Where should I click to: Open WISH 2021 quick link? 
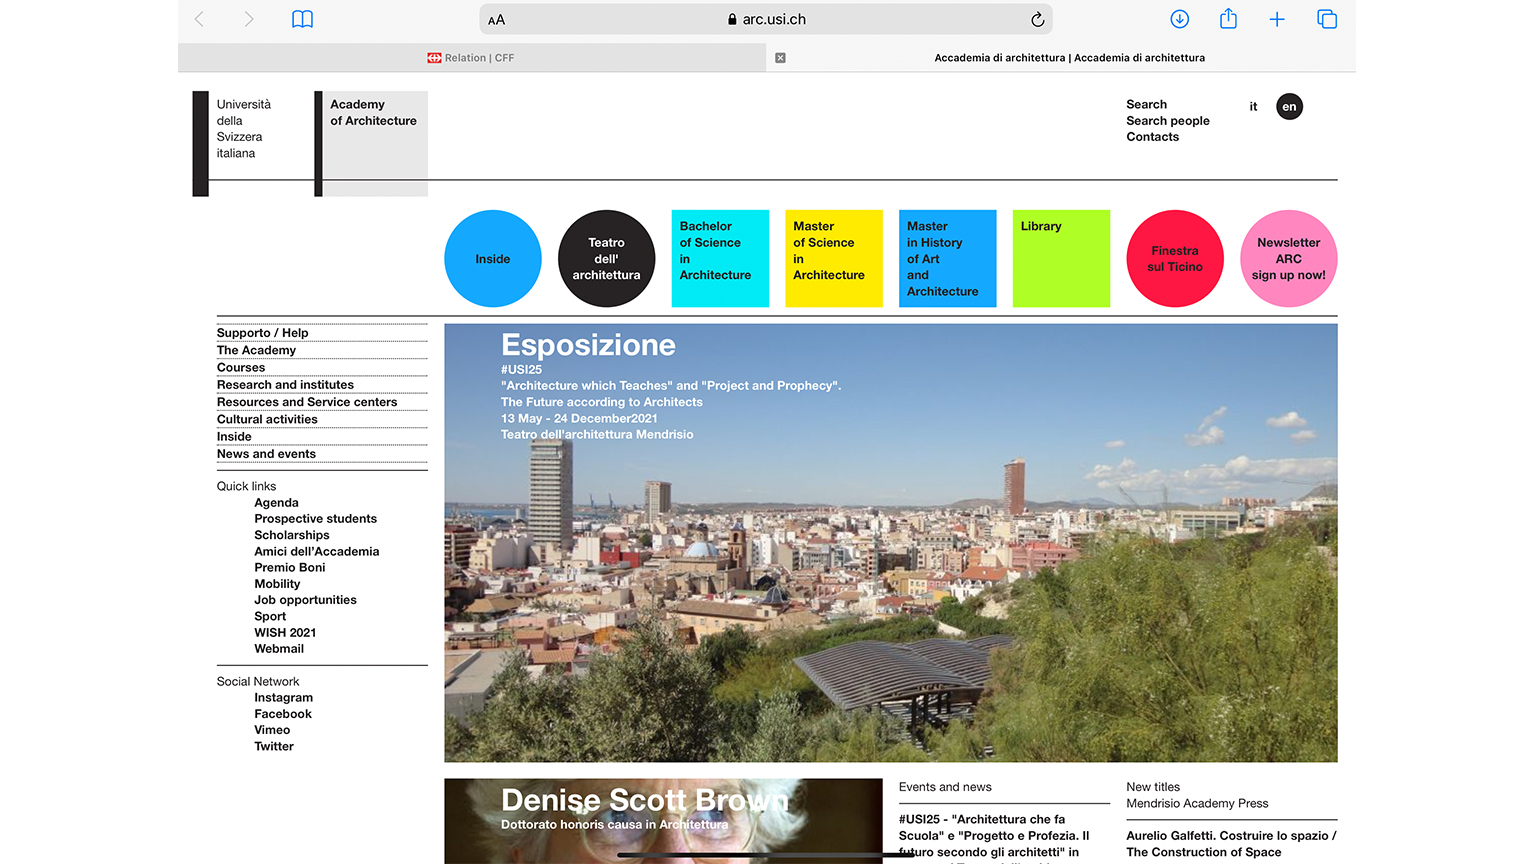[285, 632]
